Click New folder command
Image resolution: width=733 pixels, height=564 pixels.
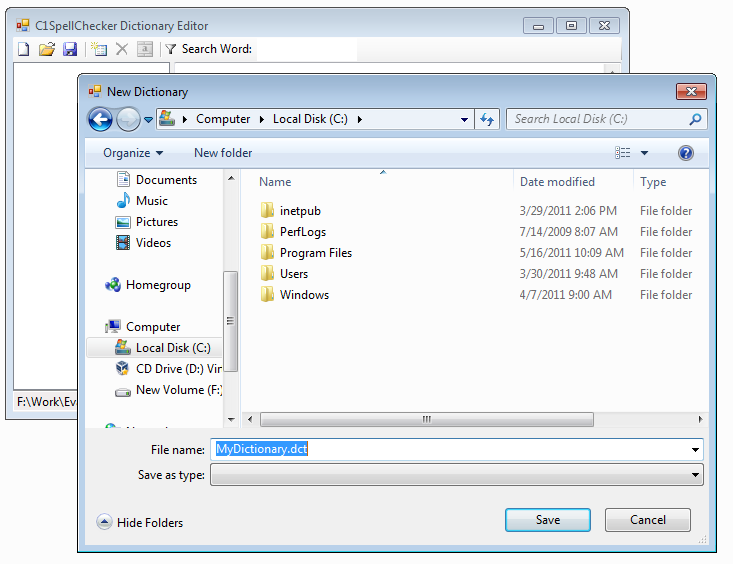click(x=223, y=153)
